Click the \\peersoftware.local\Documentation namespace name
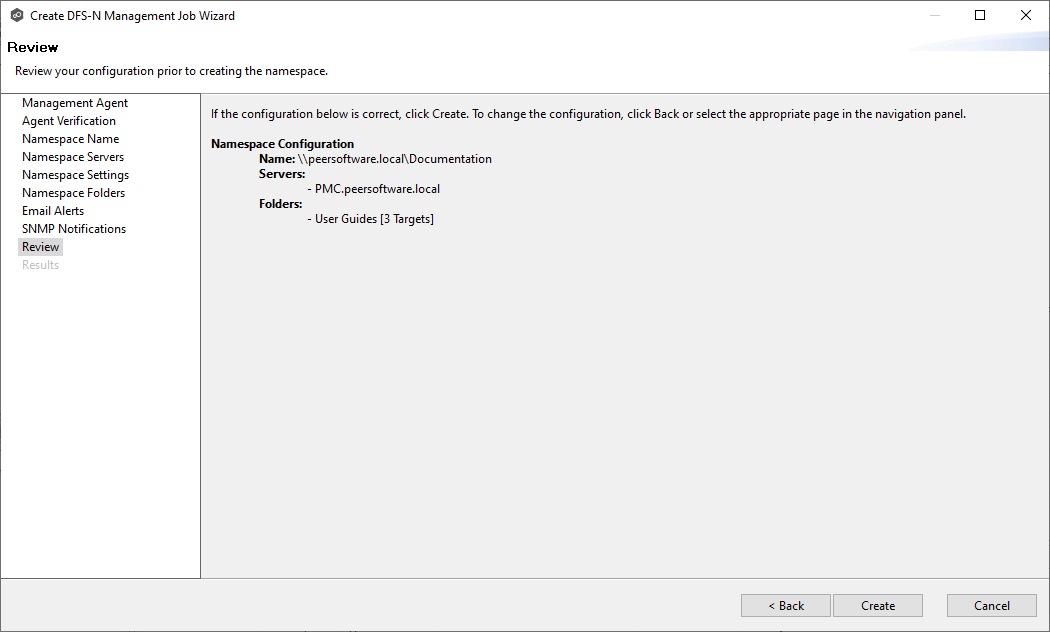 (x=395, y=159)
